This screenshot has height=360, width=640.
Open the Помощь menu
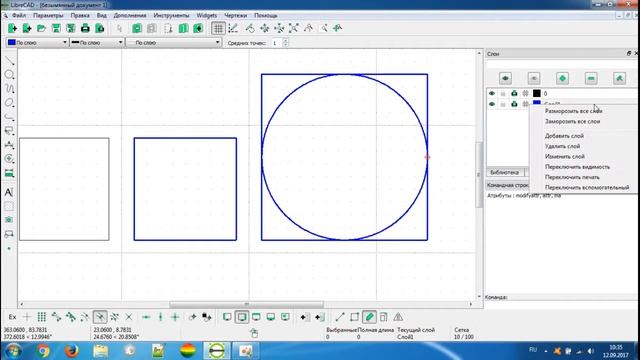click(x=266, y=16)
